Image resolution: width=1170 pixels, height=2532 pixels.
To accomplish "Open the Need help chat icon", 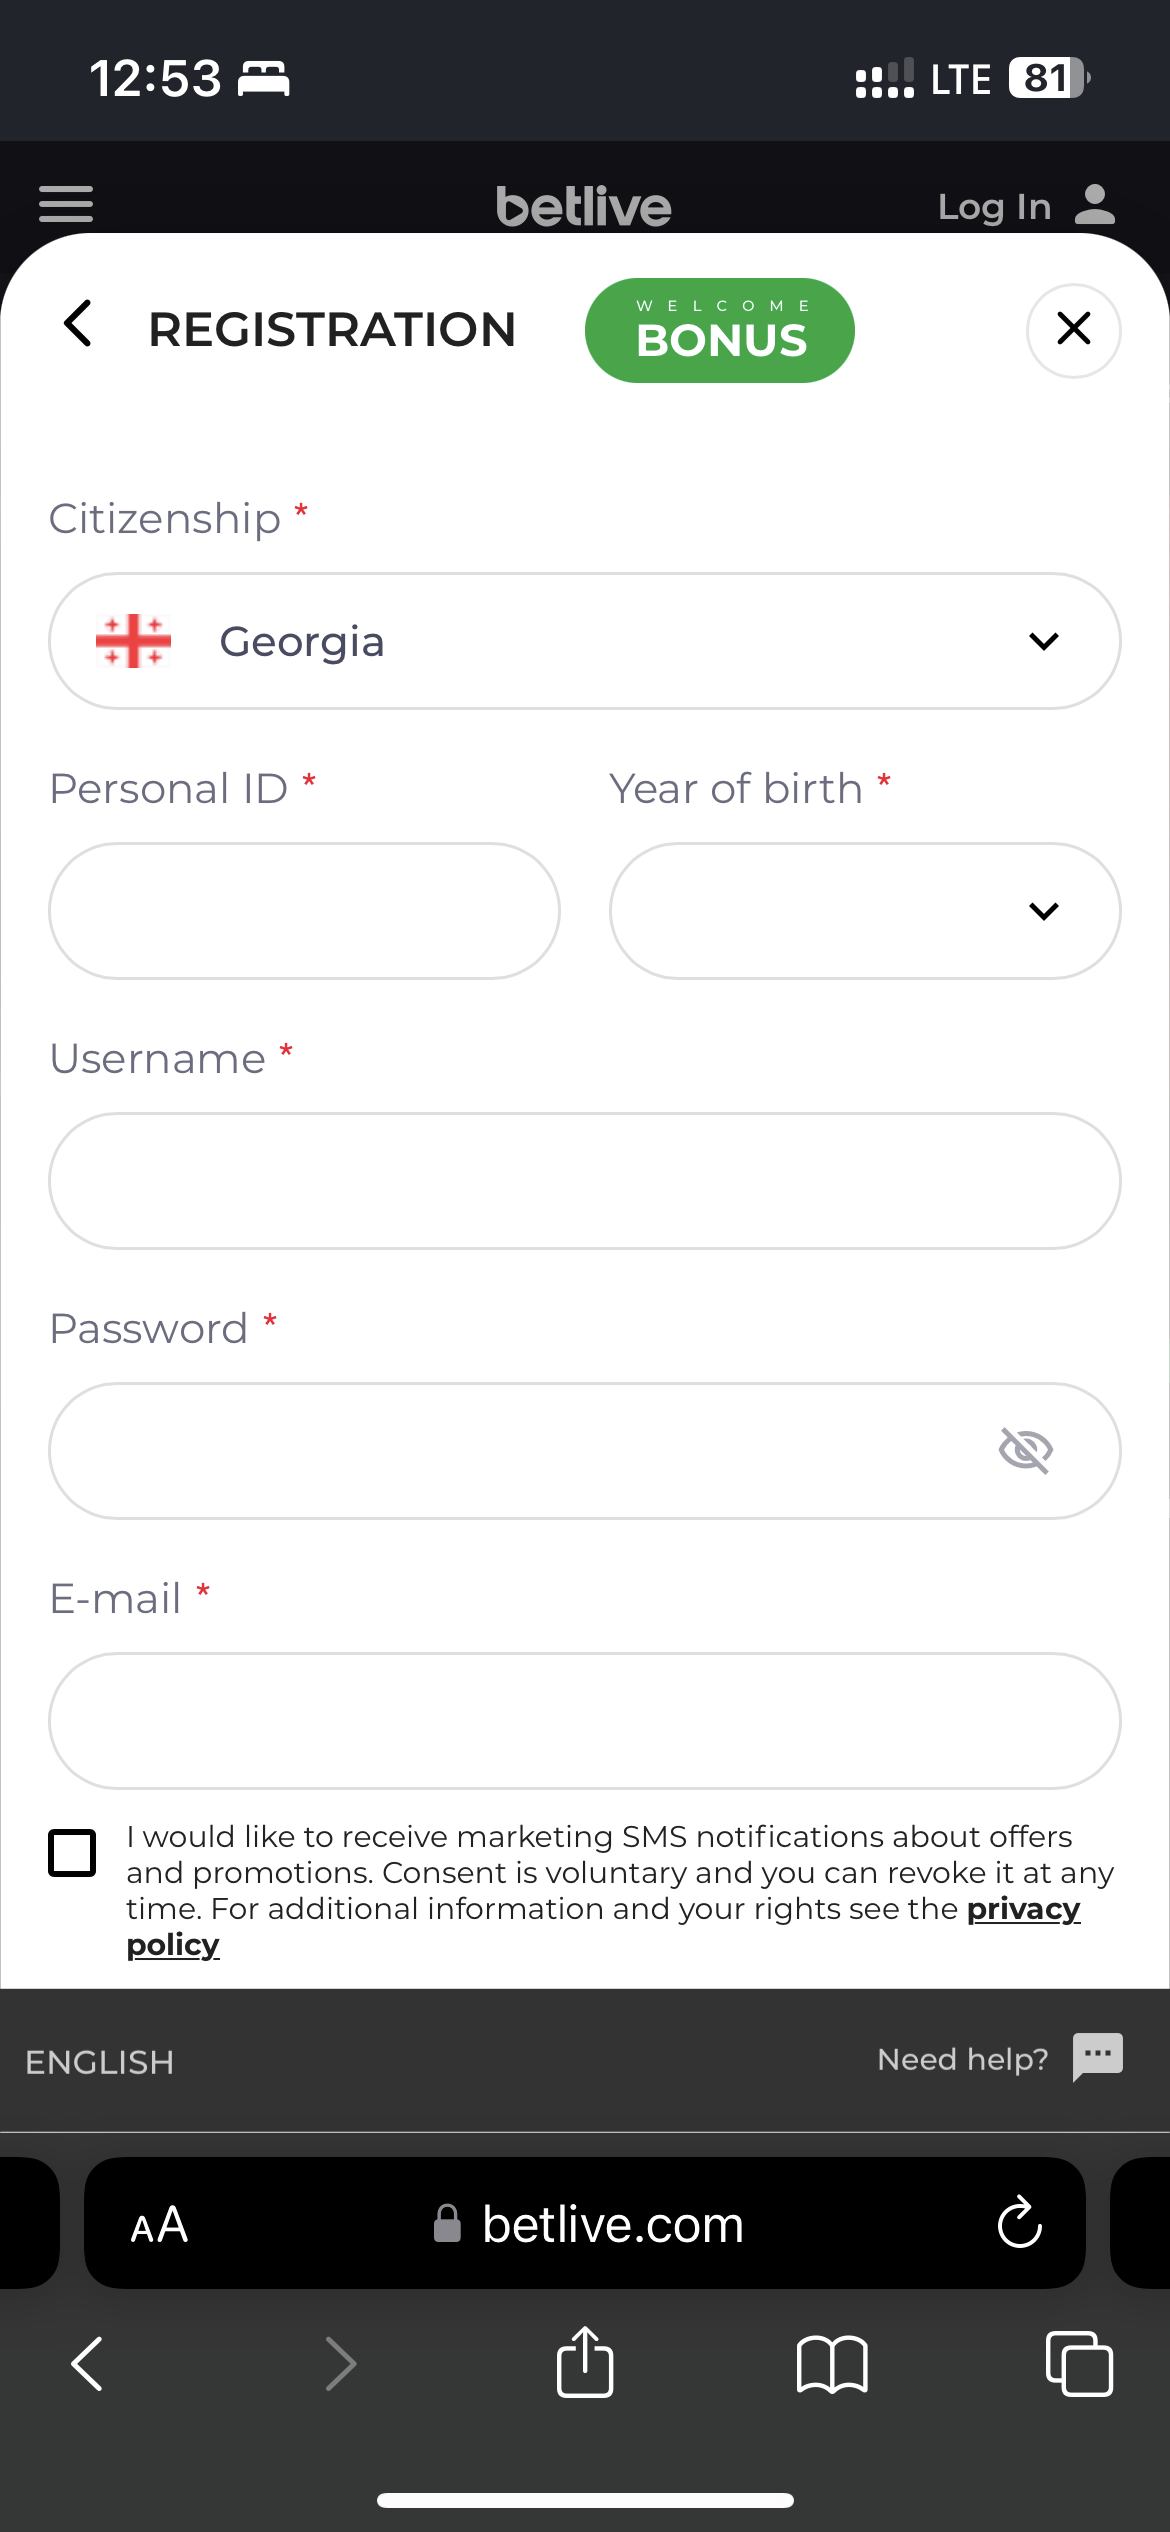I will pos(1097,2056).
